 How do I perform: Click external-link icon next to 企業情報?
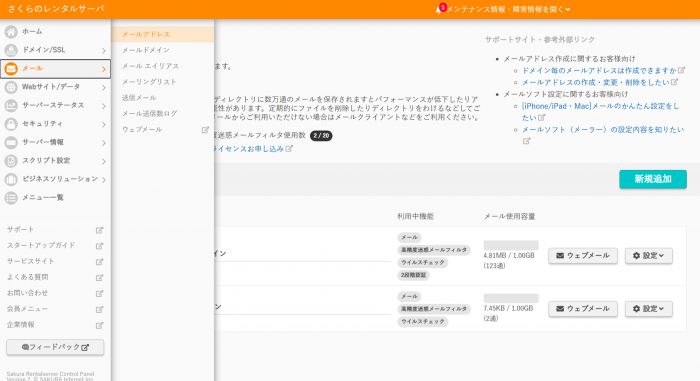tap(99, 325)
